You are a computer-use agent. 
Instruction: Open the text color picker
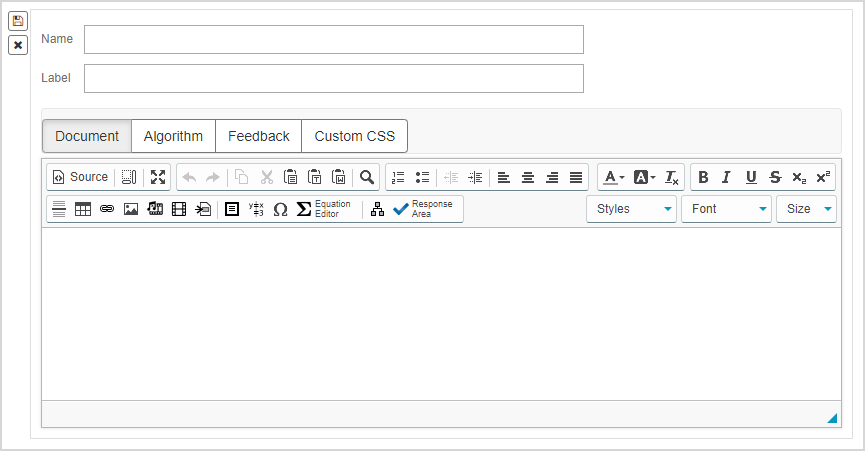pos(613,177)
